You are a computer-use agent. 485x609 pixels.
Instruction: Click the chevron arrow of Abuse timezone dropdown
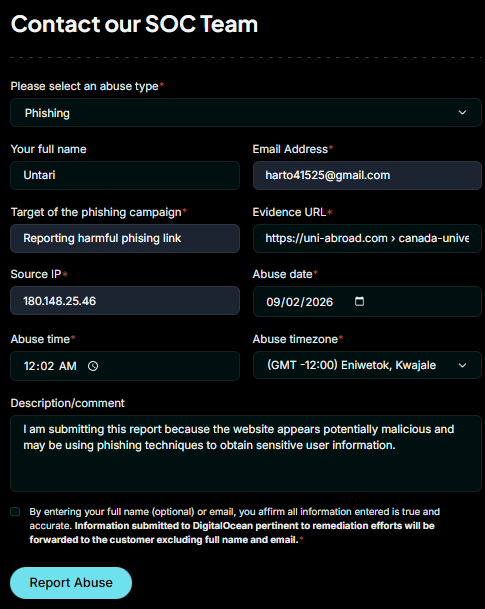click(462, 365)
